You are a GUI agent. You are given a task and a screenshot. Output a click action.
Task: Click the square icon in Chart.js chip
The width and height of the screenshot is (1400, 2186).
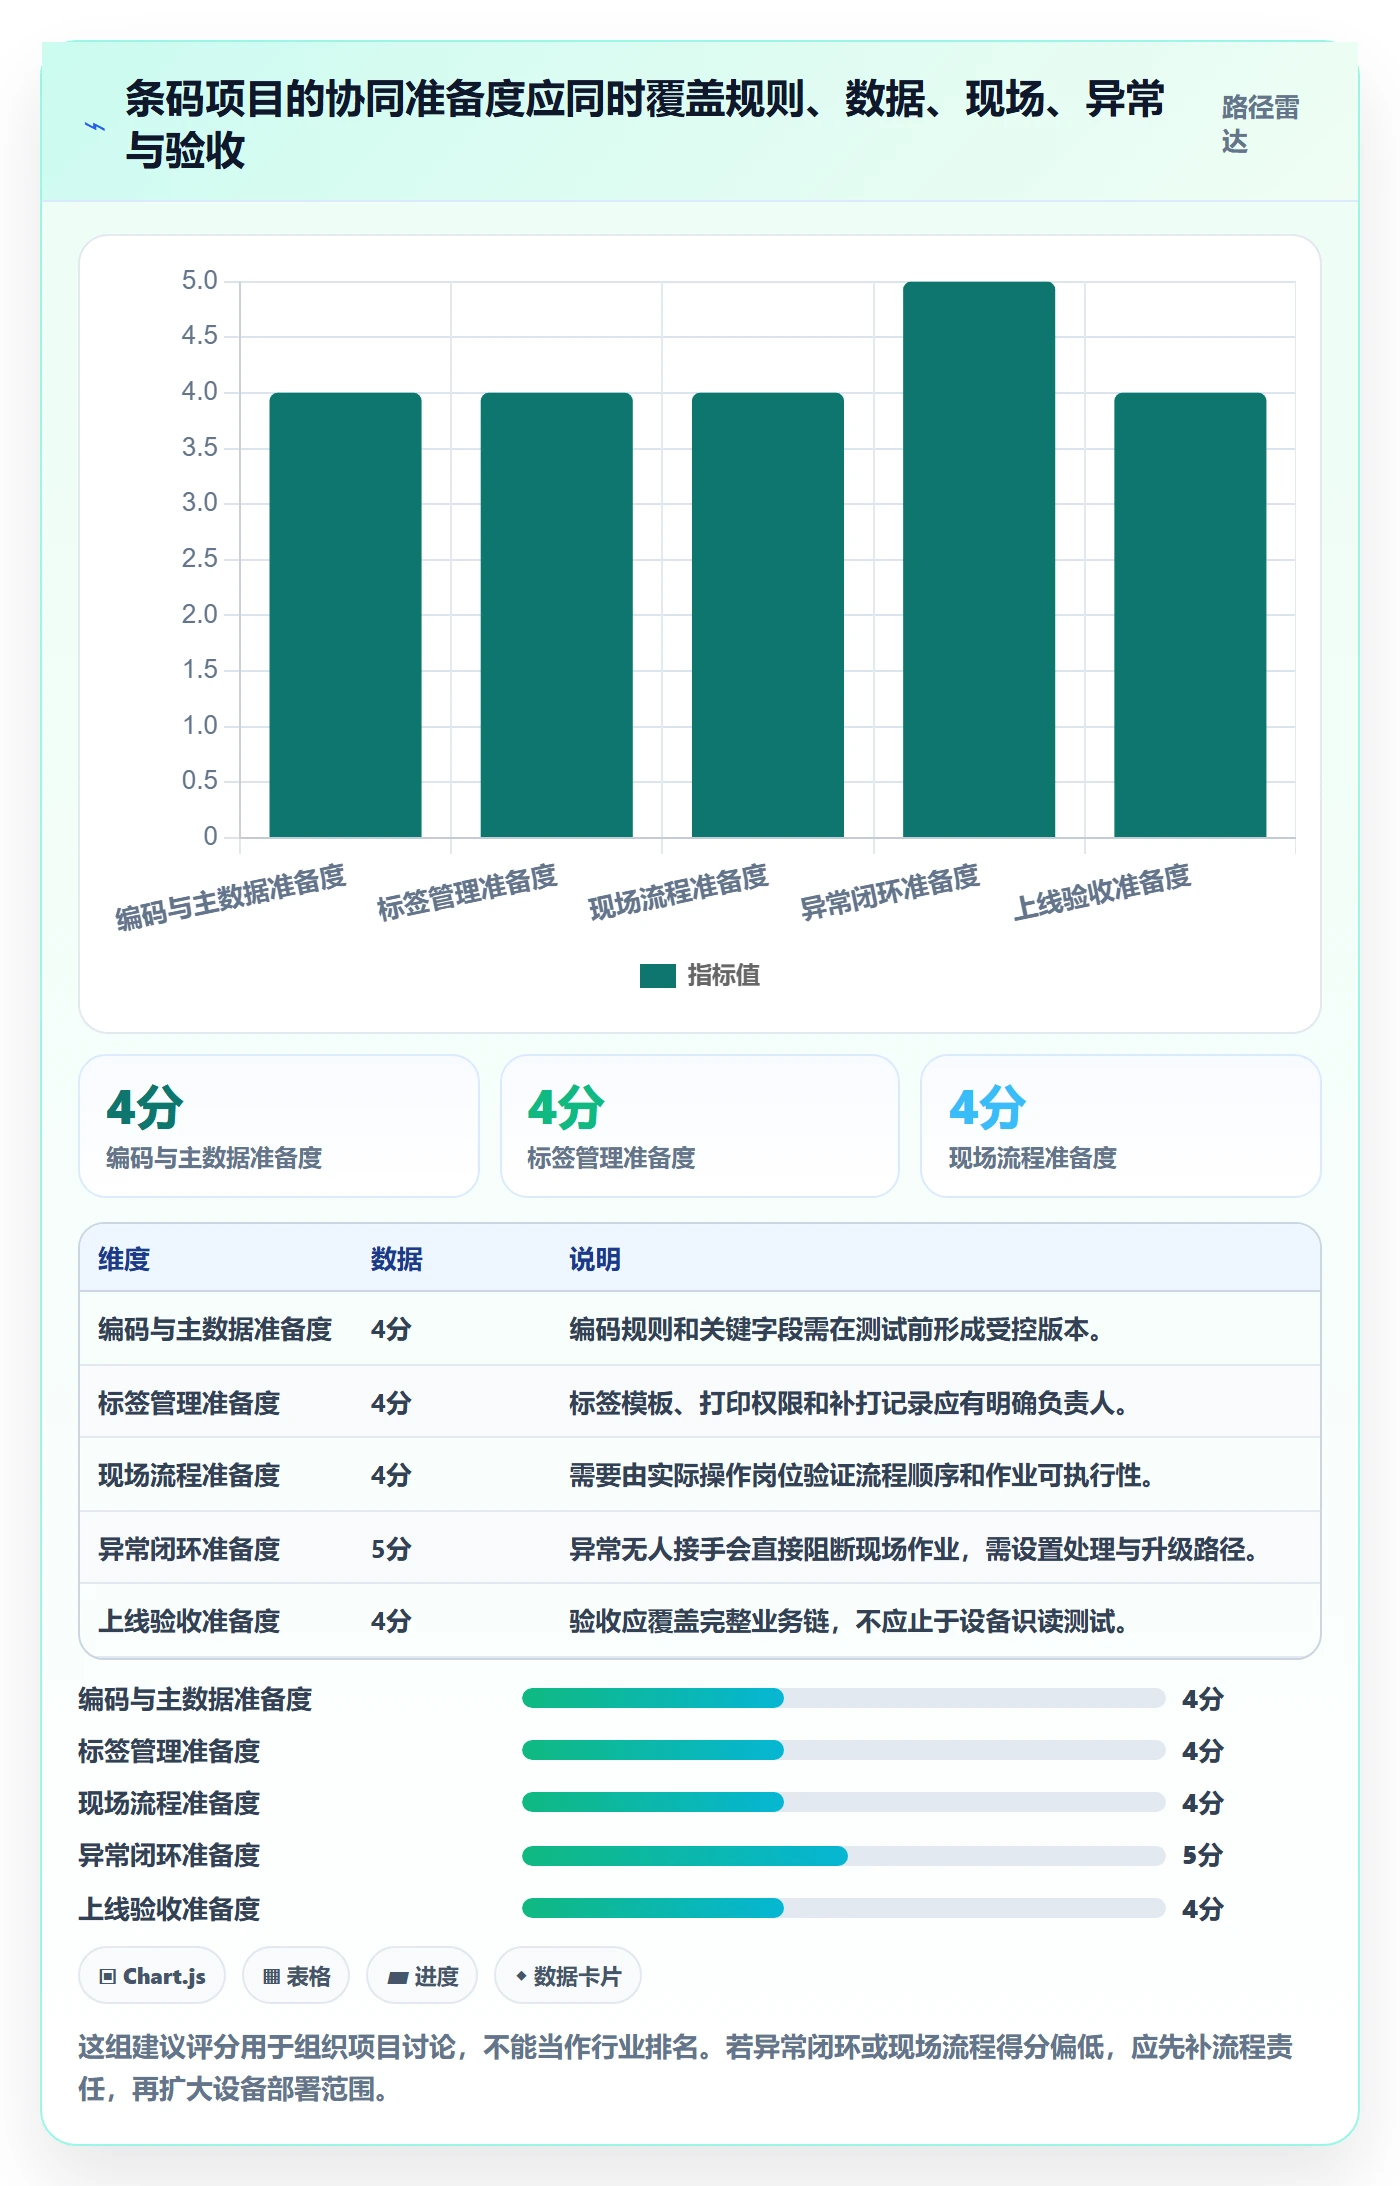(107, 1977)
